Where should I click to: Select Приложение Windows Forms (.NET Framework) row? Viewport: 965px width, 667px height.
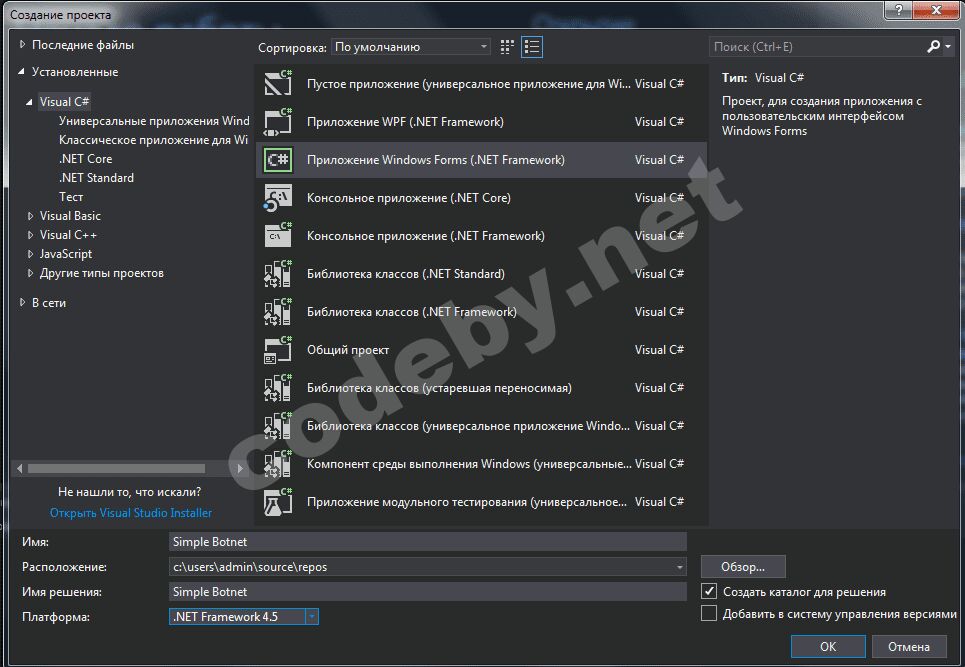[481, 159]
